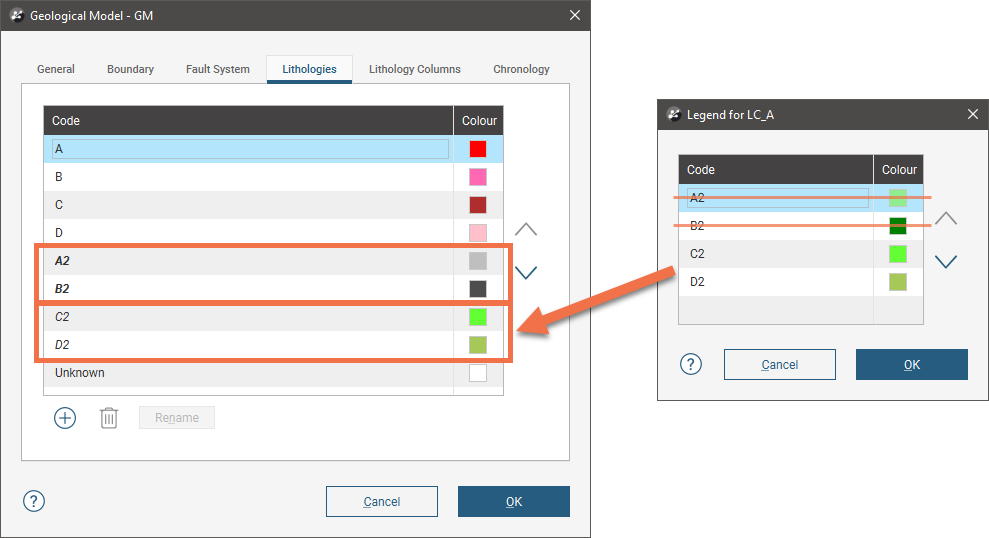Viewport: 989px width, 538px height.
Task: Change the white colour of Unknown lithology
Action: tap(478, 373)
